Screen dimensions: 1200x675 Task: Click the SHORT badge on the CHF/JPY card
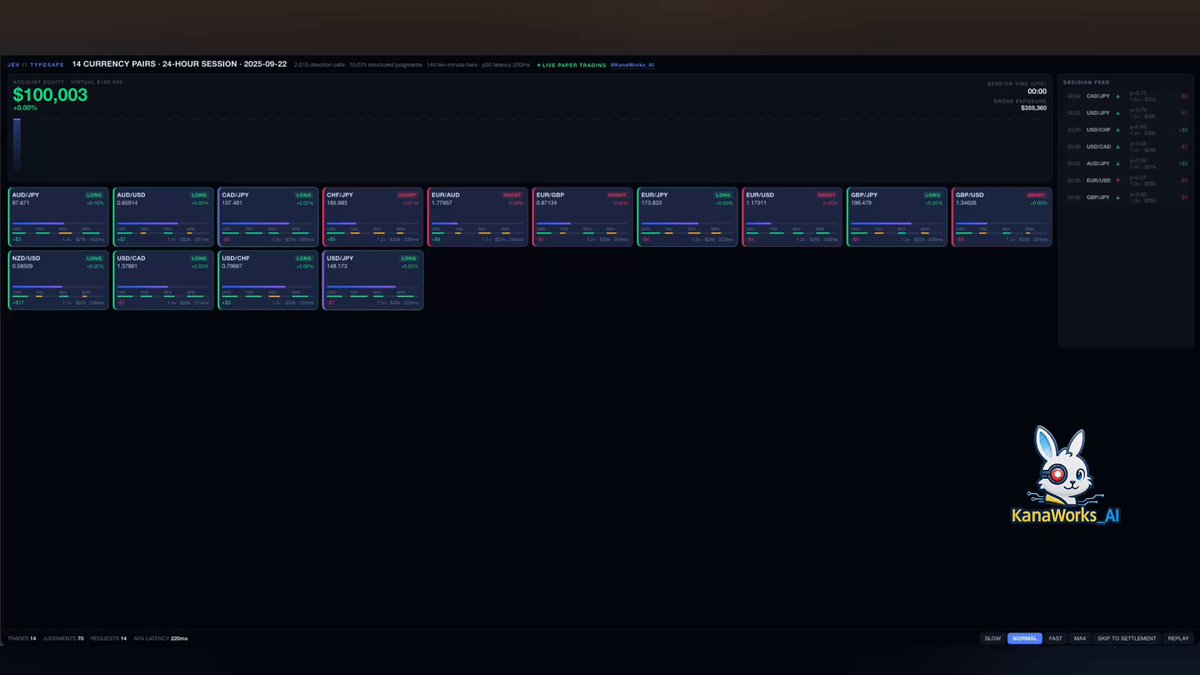[408, 195]
